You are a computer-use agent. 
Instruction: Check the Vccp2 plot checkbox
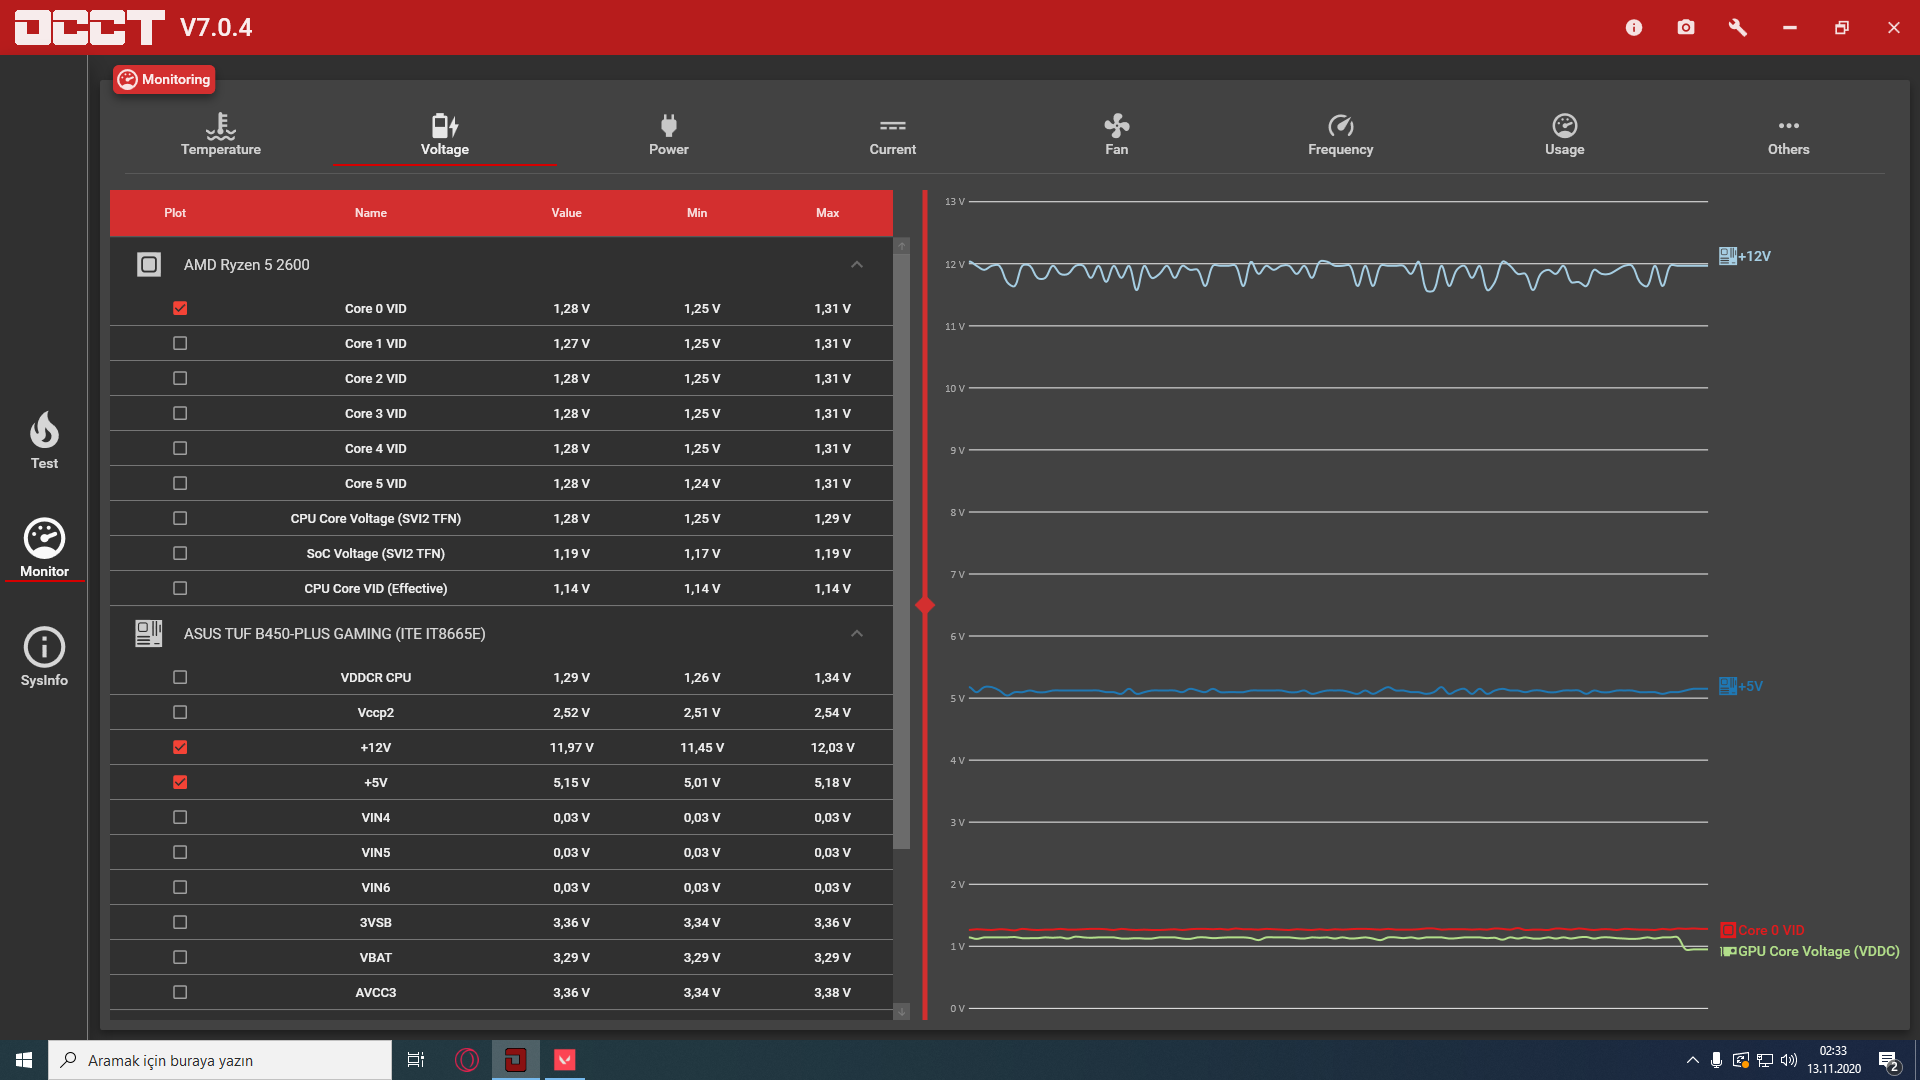point(180,712)
